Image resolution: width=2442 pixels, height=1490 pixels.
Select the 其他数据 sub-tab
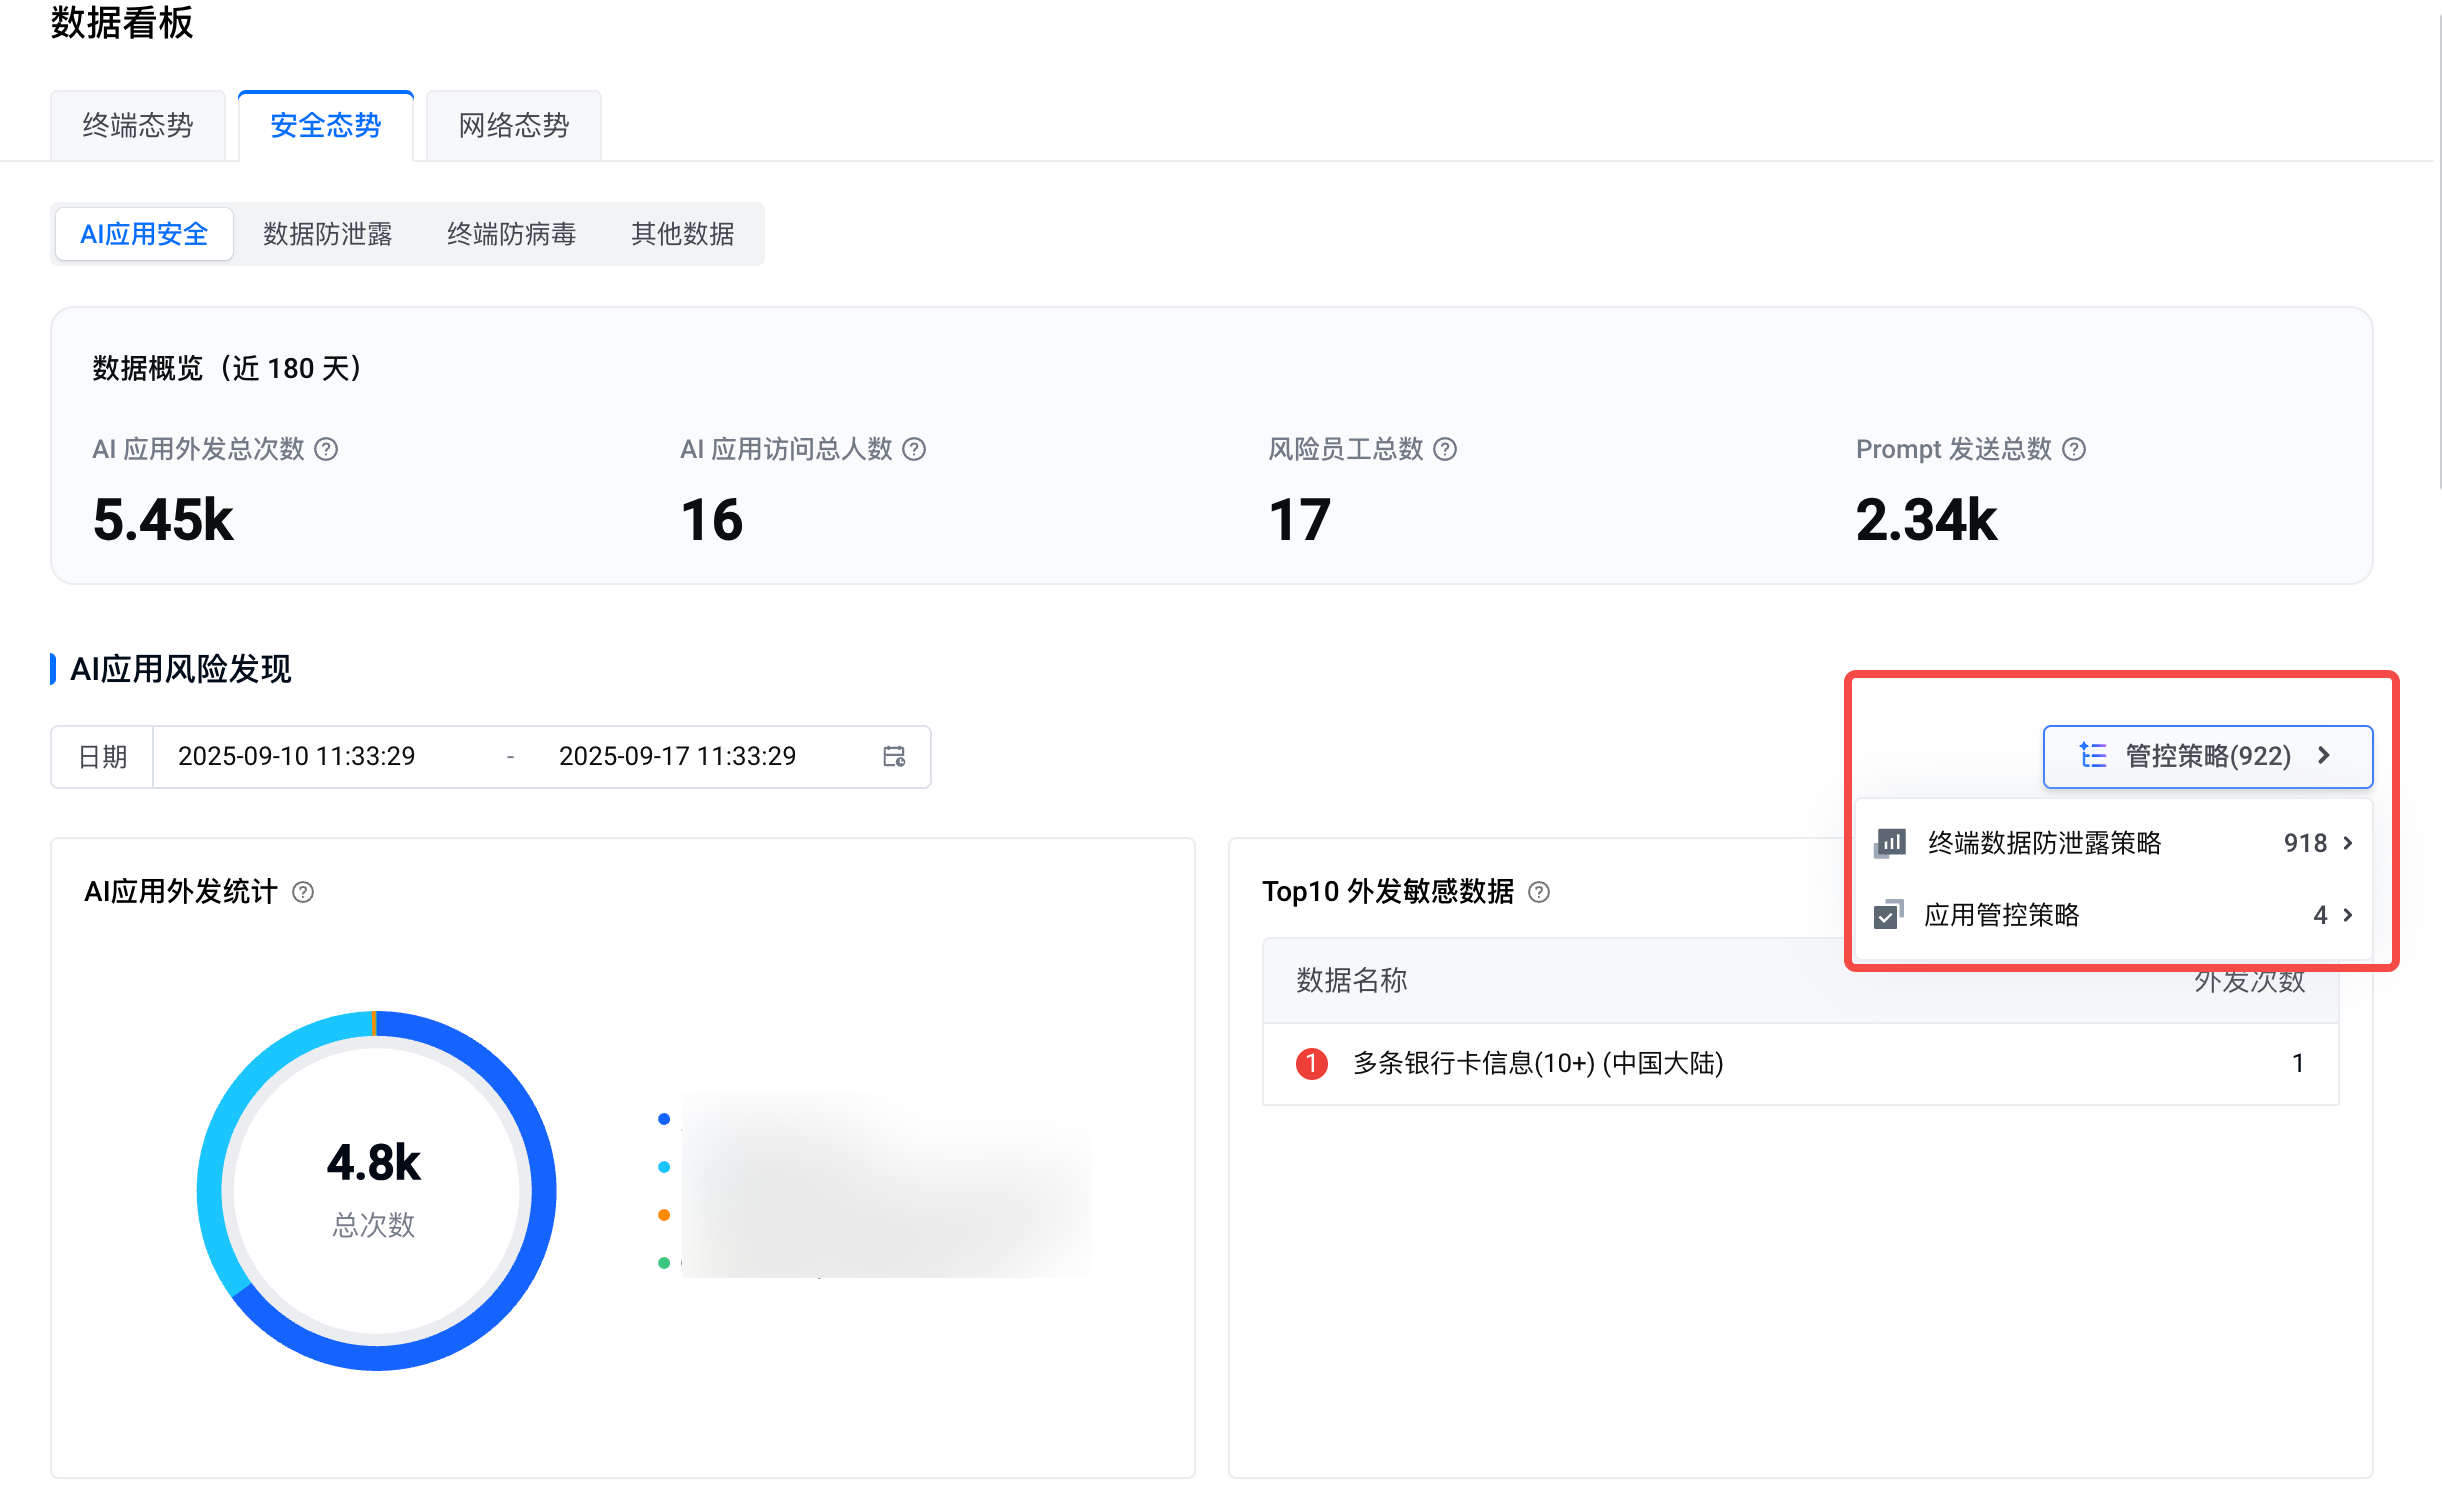pos(682,234)
